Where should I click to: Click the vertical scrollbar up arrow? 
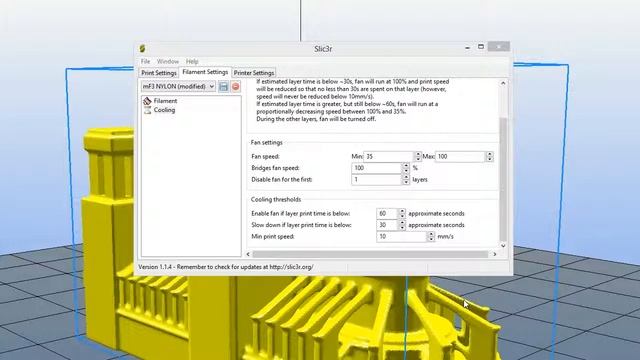click(503, 83)
